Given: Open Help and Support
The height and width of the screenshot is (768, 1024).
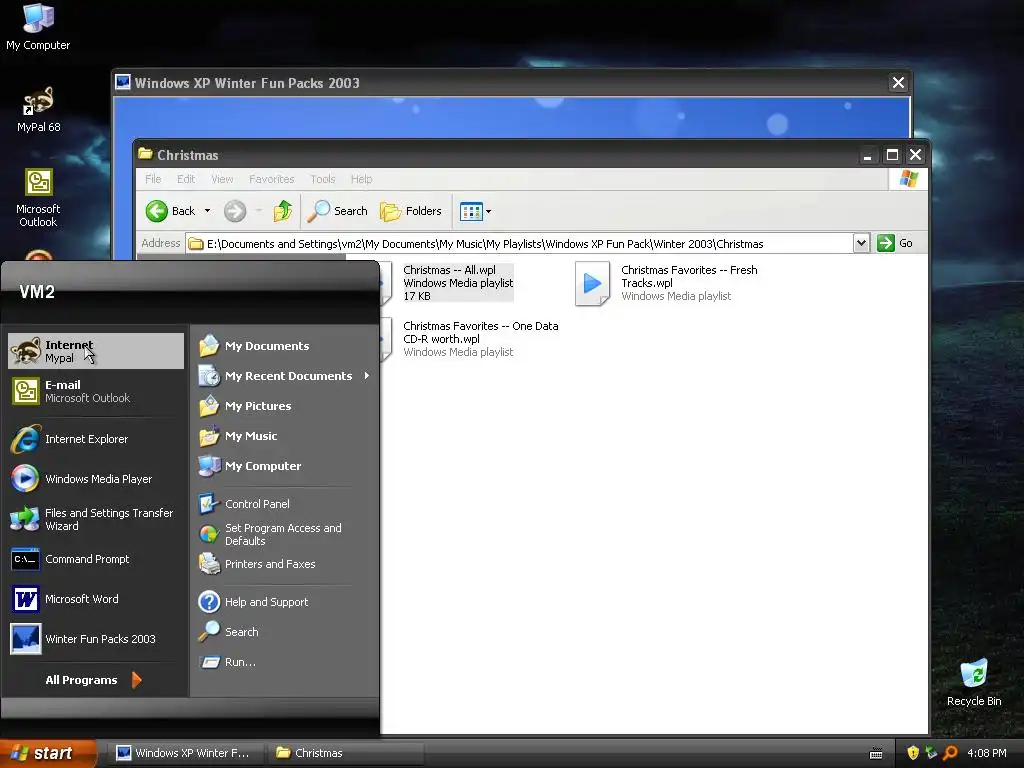Looking at the screenshot, I should (x=285, y=601).
